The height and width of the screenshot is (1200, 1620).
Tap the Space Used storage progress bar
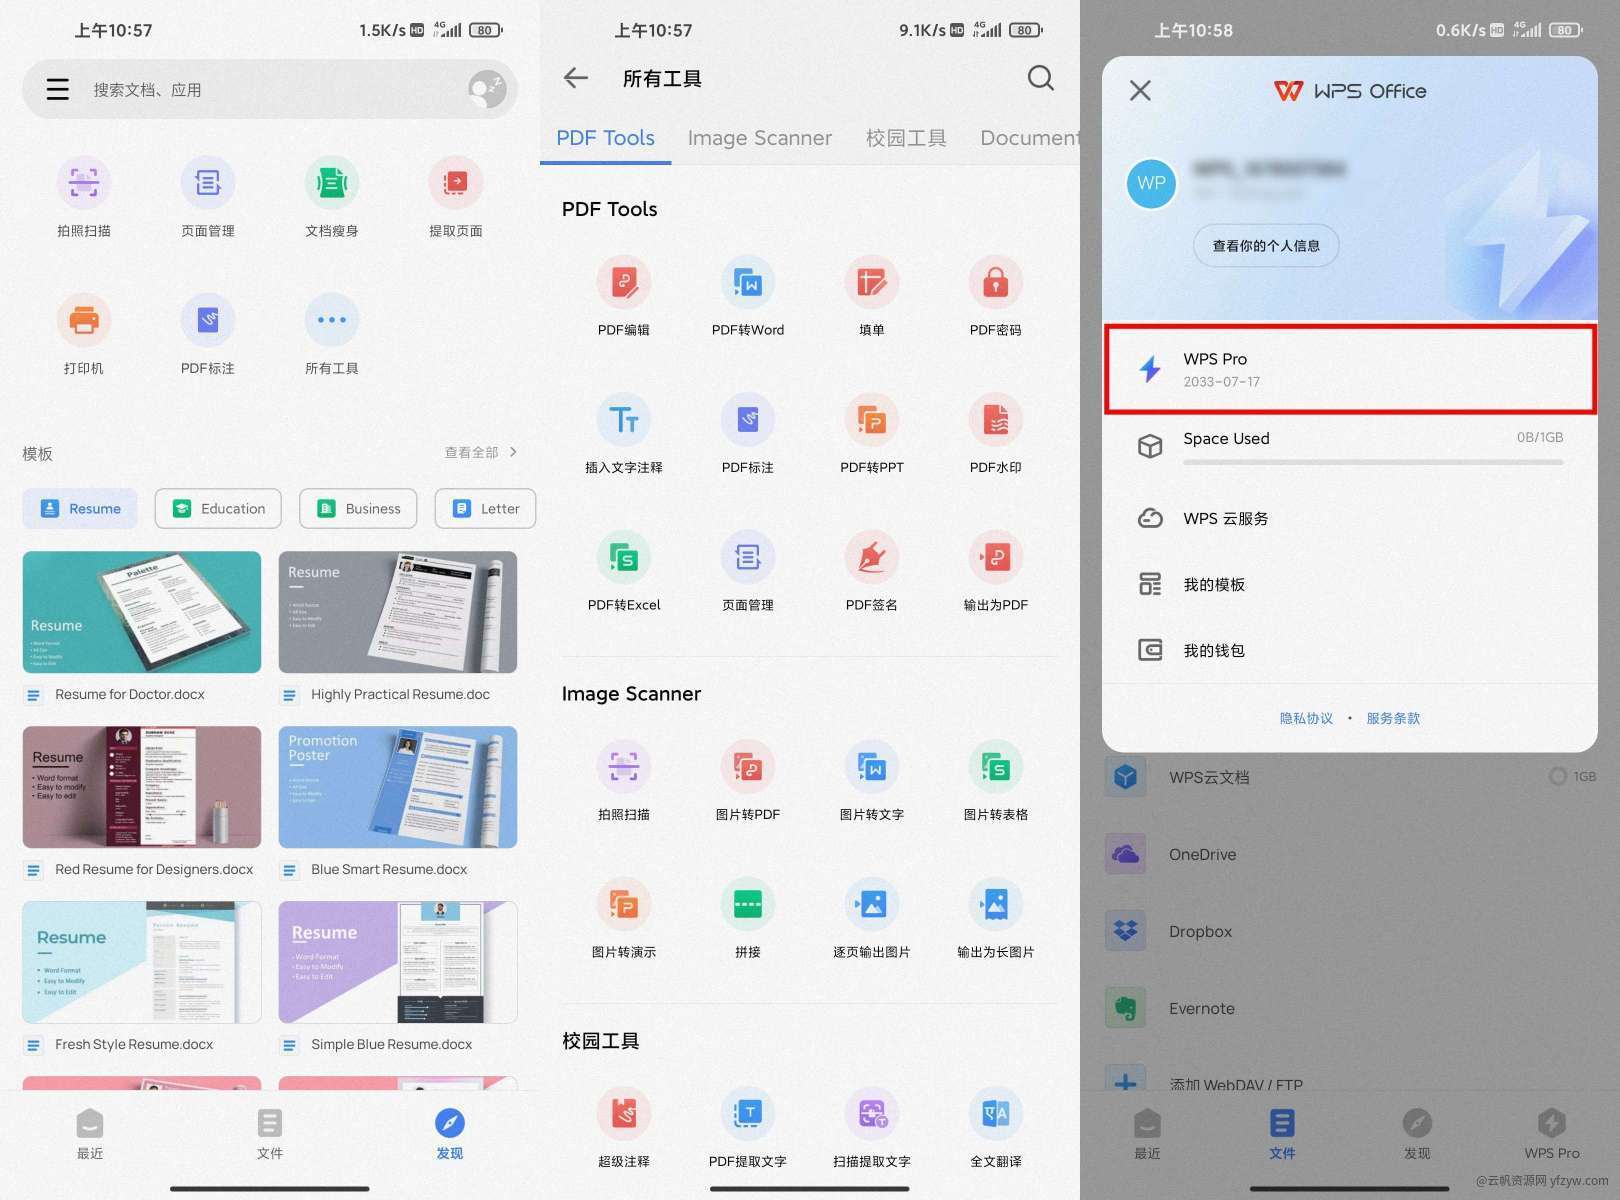(1373, 462)
